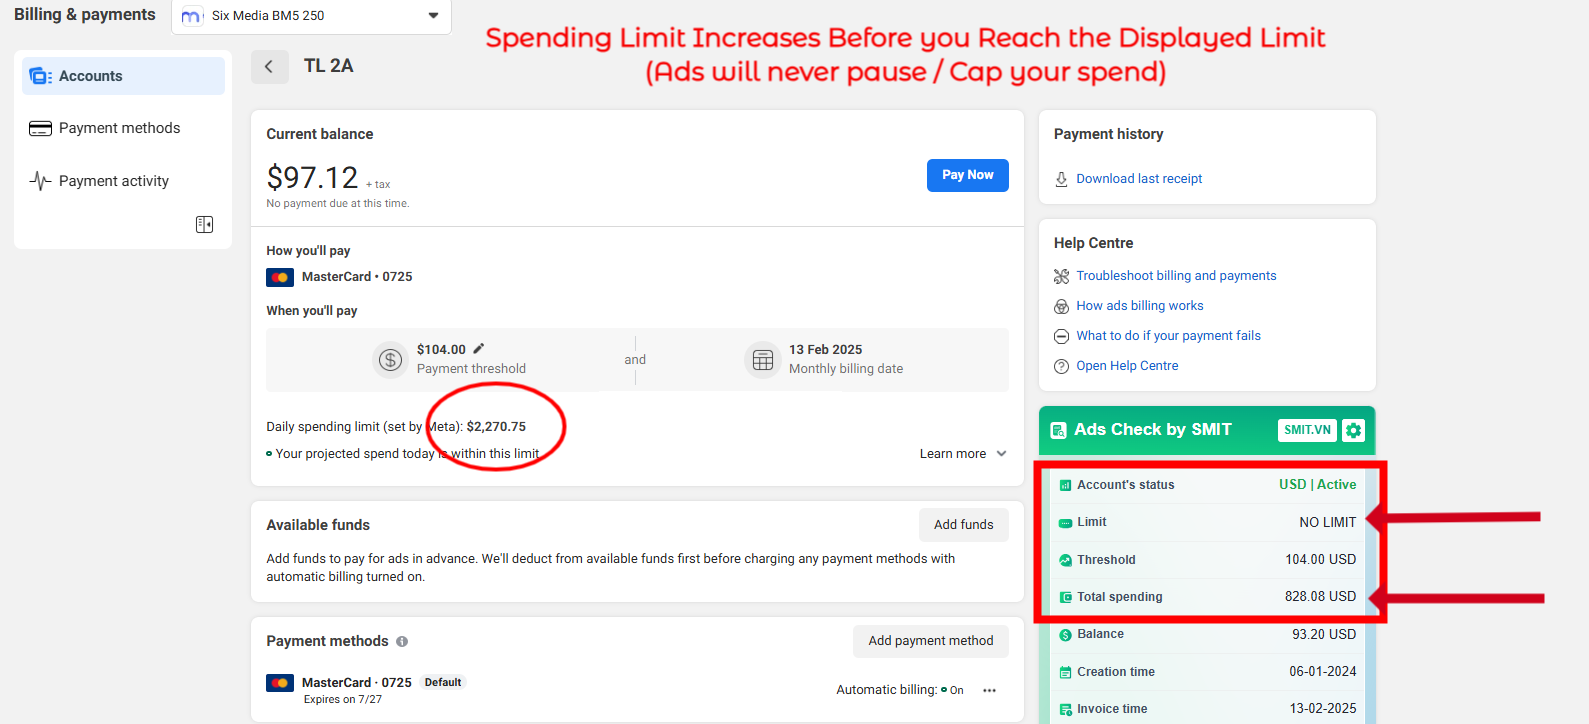Click the Billing & payments heading
This screenshot has height=724, width=1589.
coord(84,14)
